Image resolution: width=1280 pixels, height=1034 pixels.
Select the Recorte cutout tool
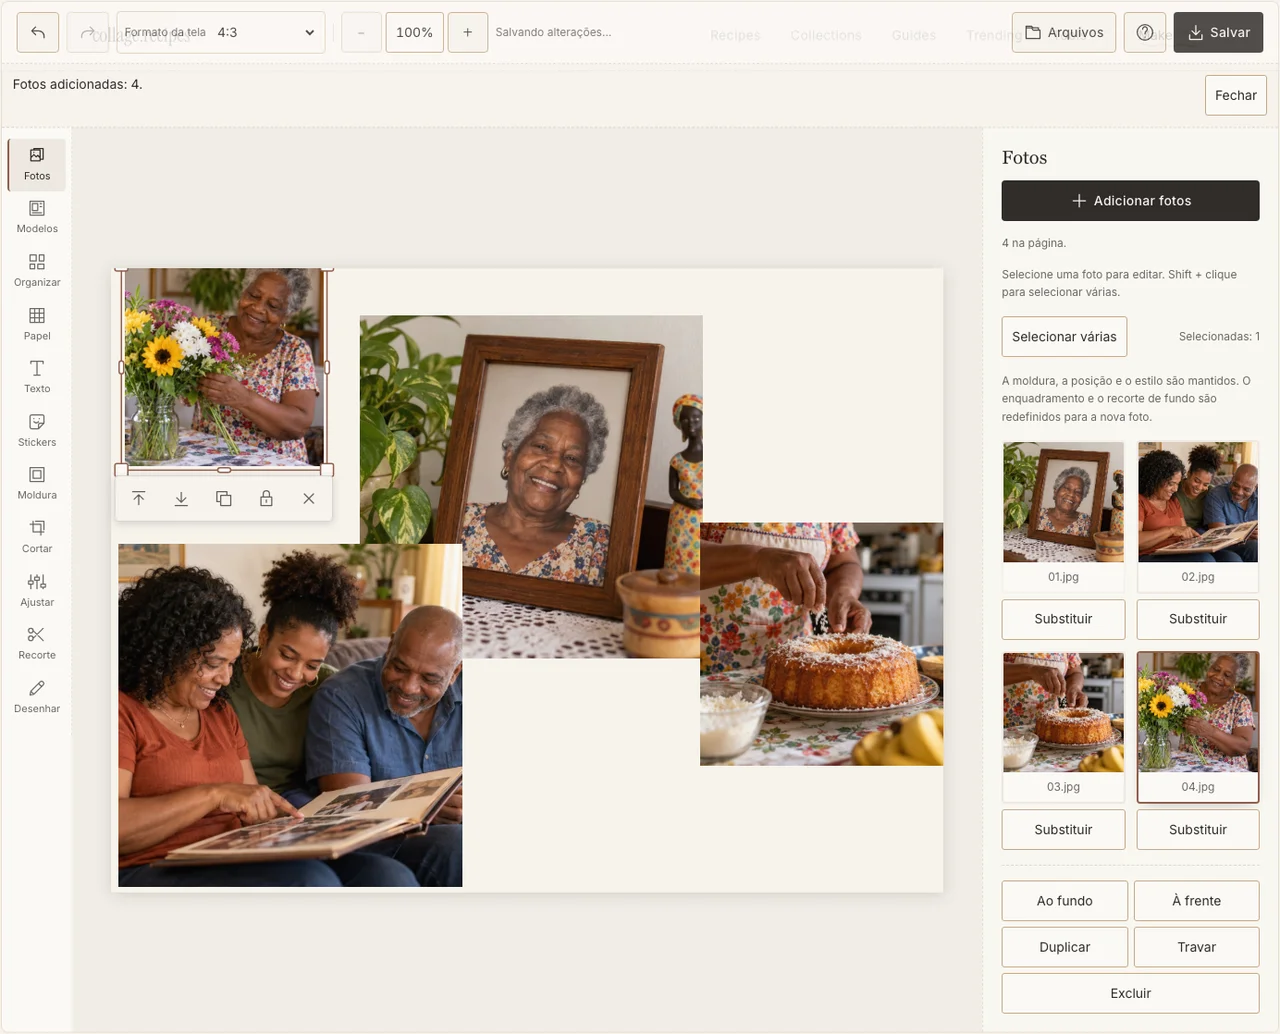[x=37, y=644]
